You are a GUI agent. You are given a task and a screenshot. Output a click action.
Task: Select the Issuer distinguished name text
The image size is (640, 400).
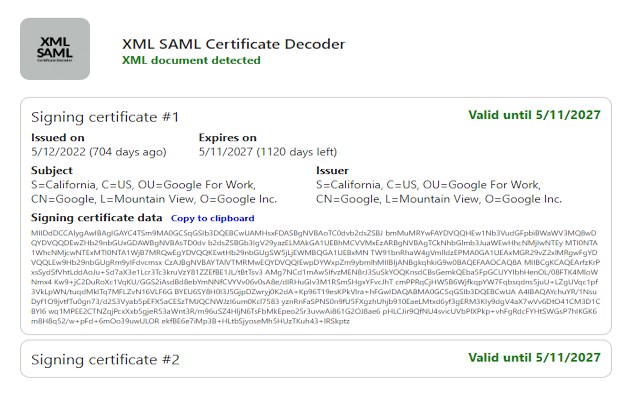[x=439, y=192]
